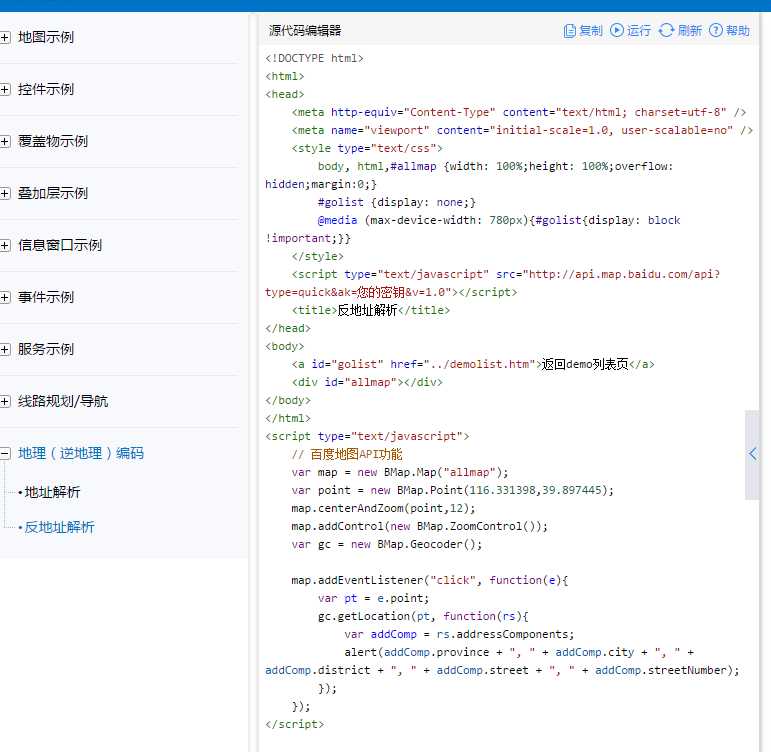Open the 覆盖物示例 menu item
This screenshot has height=752, width=771.
point(53,141)
